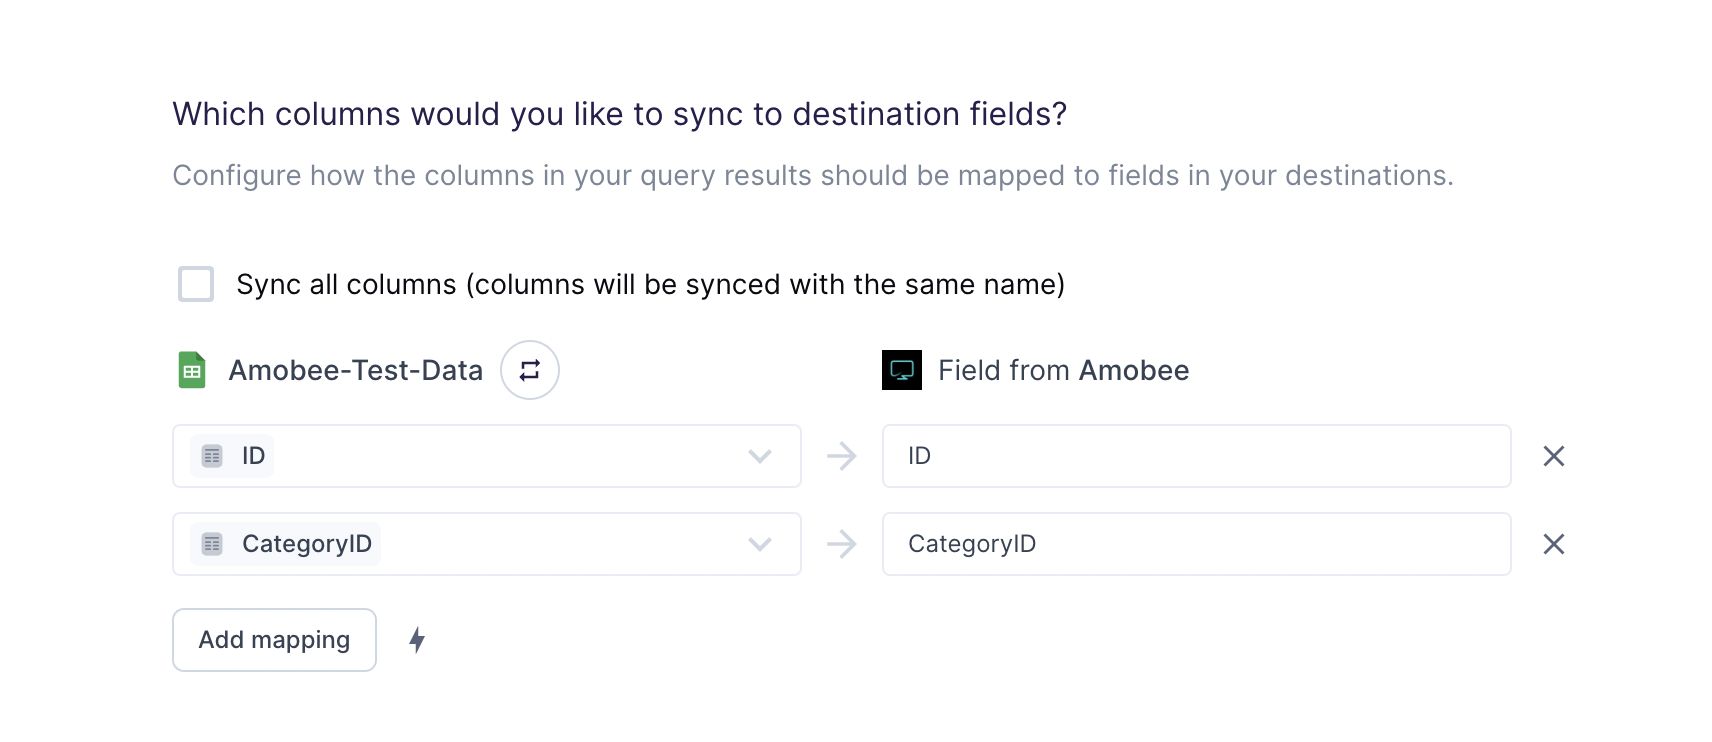Click the Sync all columns label text
Image resolution: width=1712 pixels, height=742 pixels.
tap(651, 285)
